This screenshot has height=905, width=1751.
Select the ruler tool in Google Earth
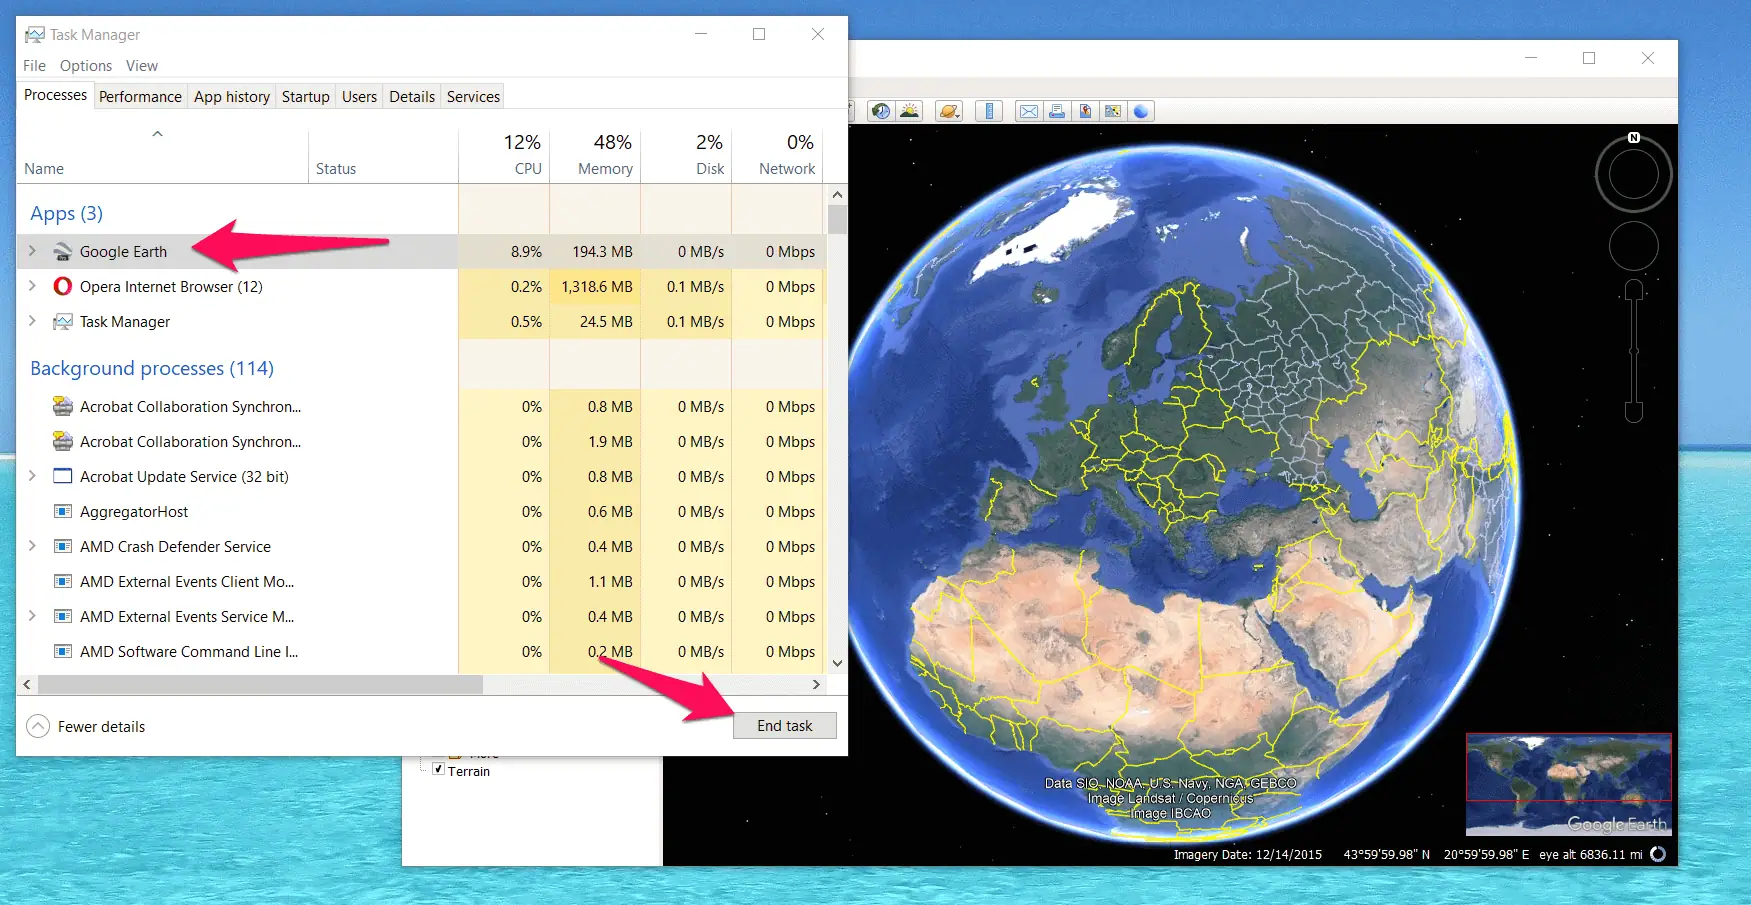(989, 111)
